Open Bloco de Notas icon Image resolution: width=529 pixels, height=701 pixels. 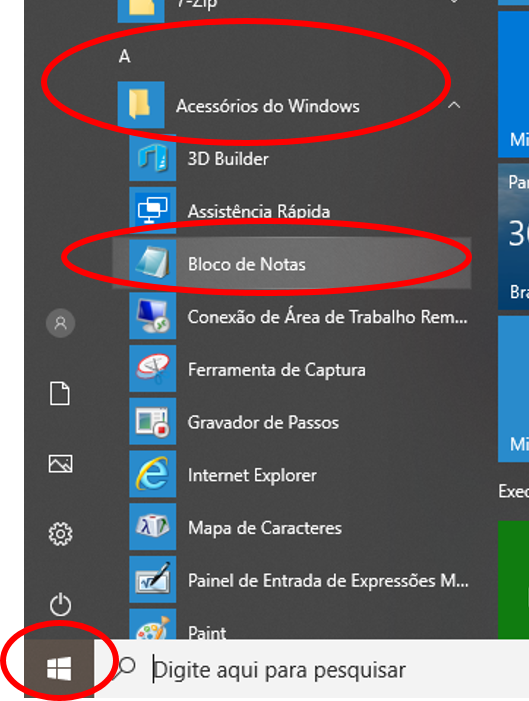point(152,264)
